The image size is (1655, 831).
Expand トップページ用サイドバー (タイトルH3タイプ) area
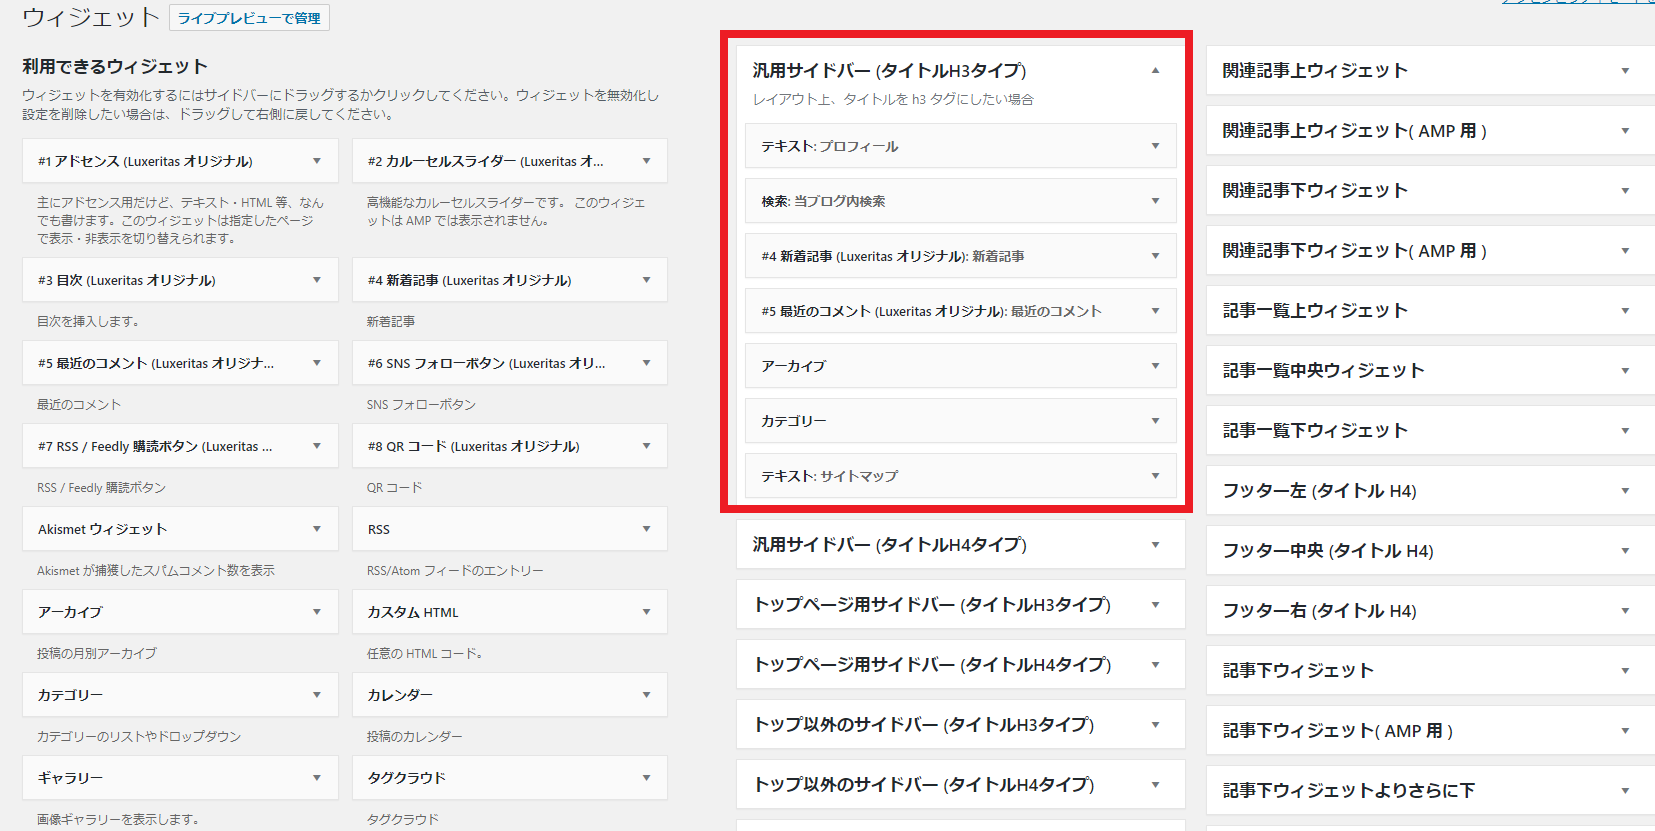pos(1155,605)
